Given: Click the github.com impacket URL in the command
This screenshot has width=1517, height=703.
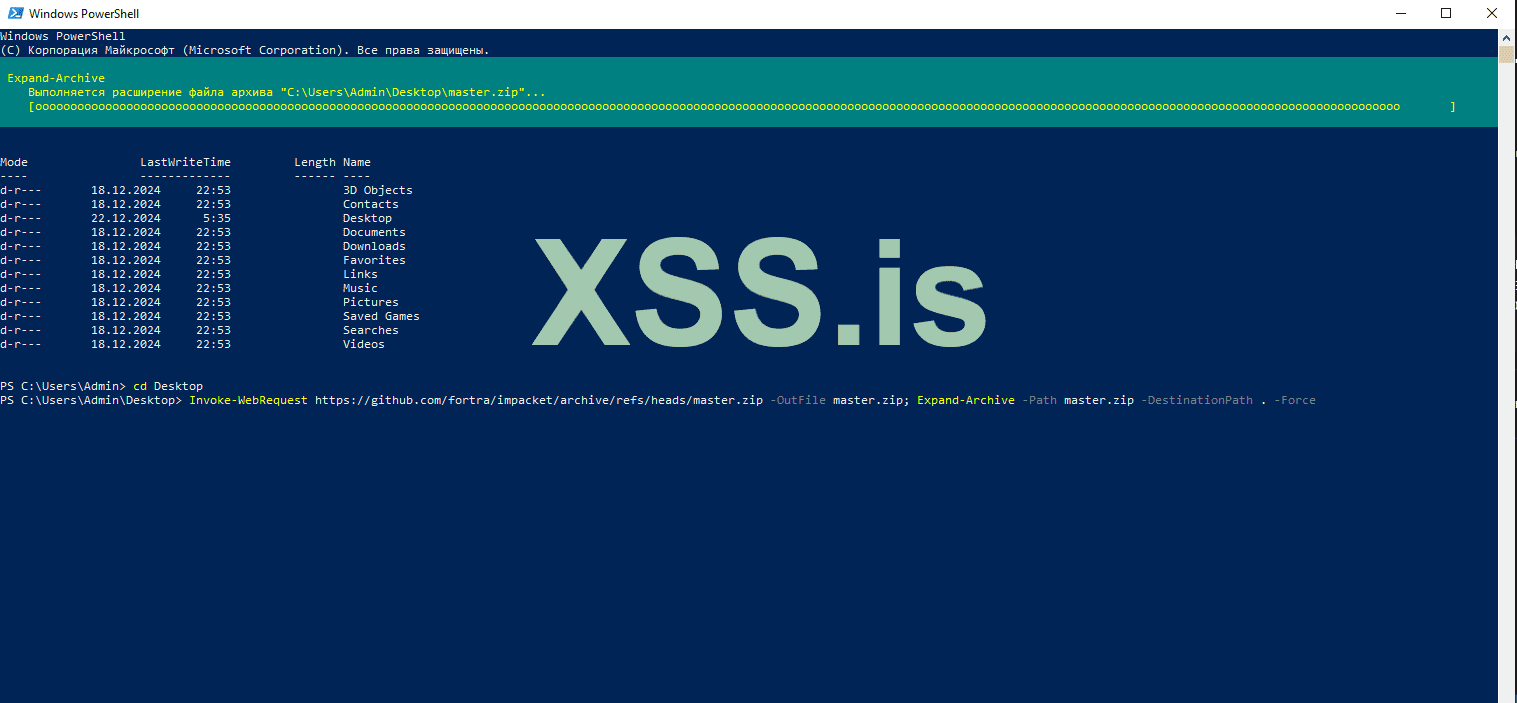Looking at the screenshot, I should point(538,400).
